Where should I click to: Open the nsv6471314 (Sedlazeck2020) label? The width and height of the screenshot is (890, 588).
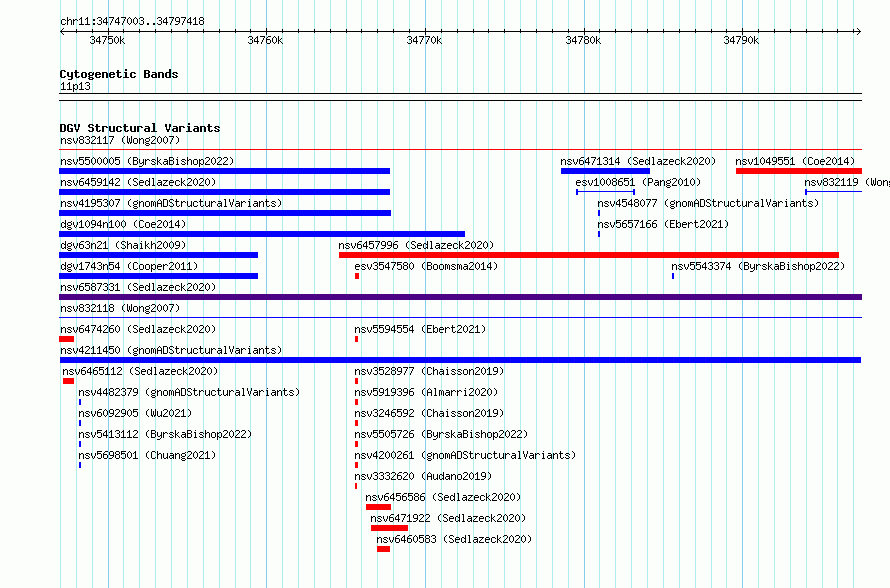coord(638,161)
